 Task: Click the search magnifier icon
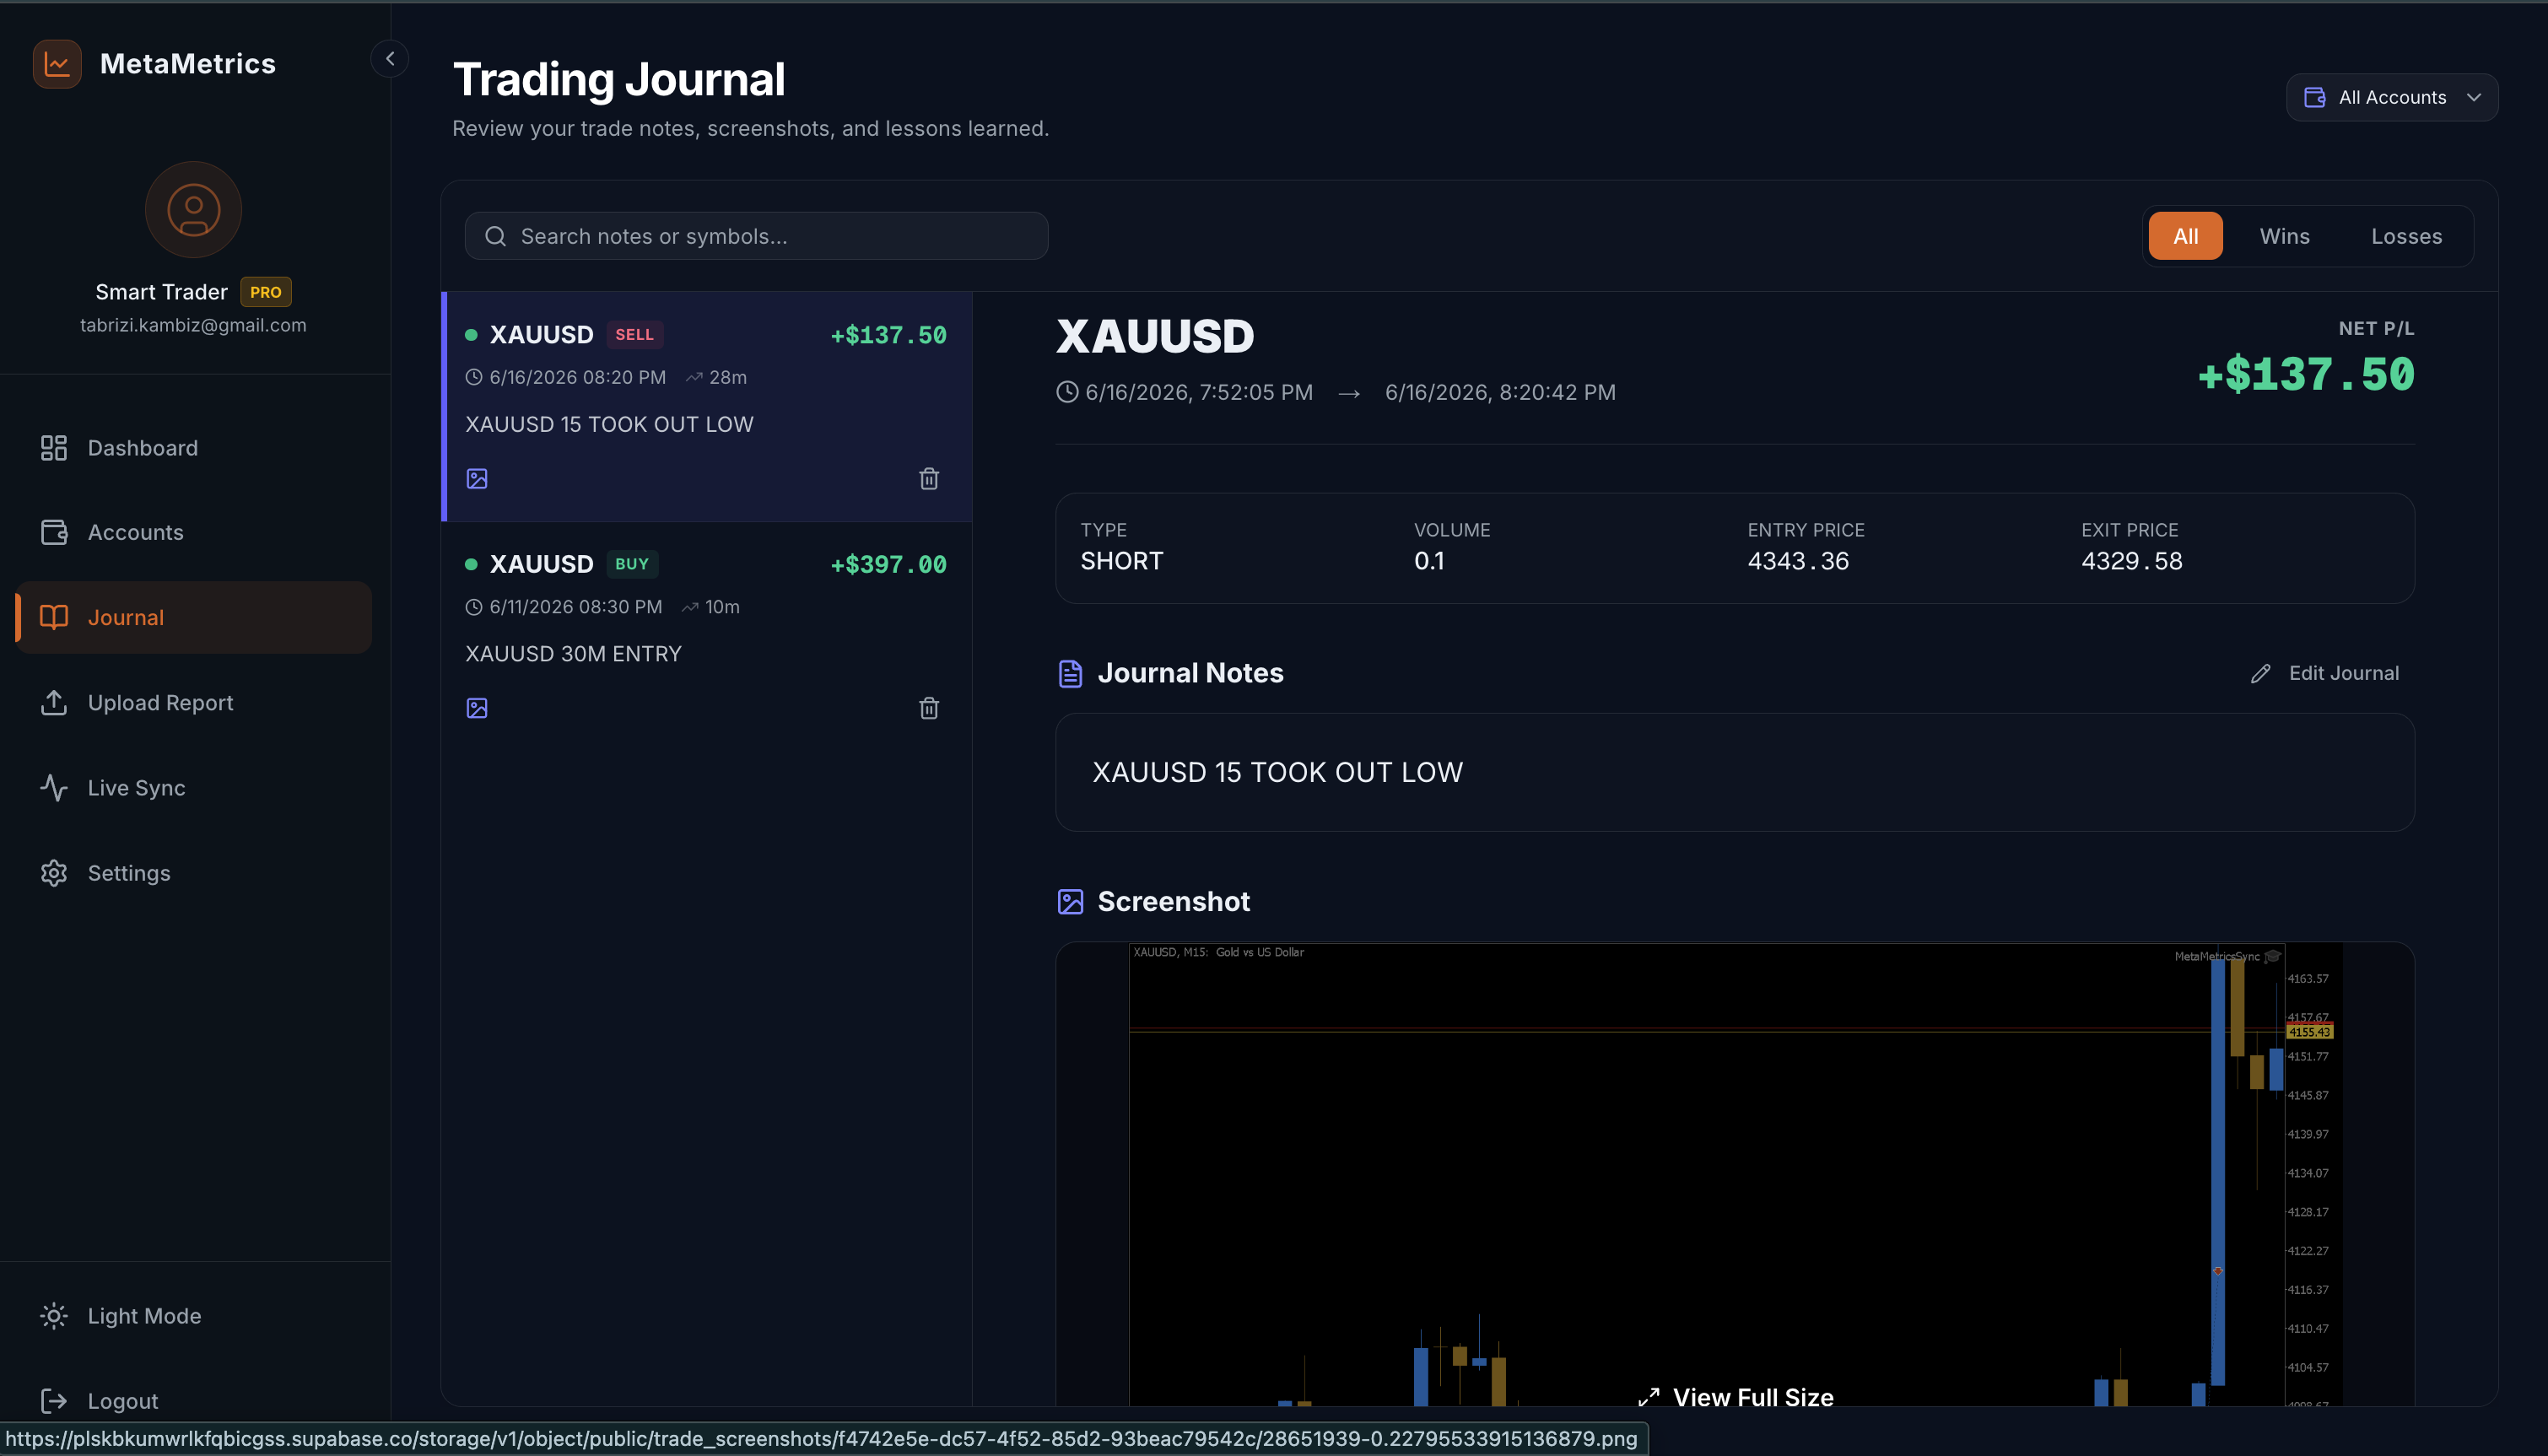[495, 236]
